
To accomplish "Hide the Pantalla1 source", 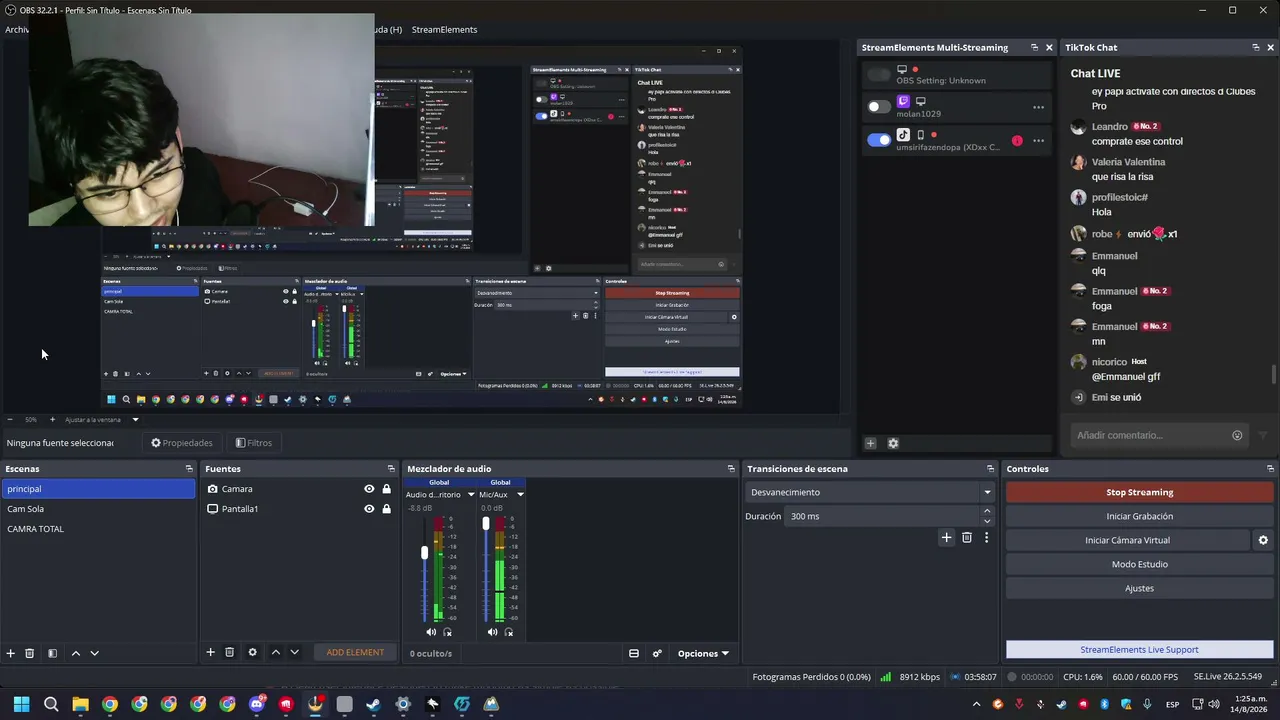I will click(x=369, y=509).
